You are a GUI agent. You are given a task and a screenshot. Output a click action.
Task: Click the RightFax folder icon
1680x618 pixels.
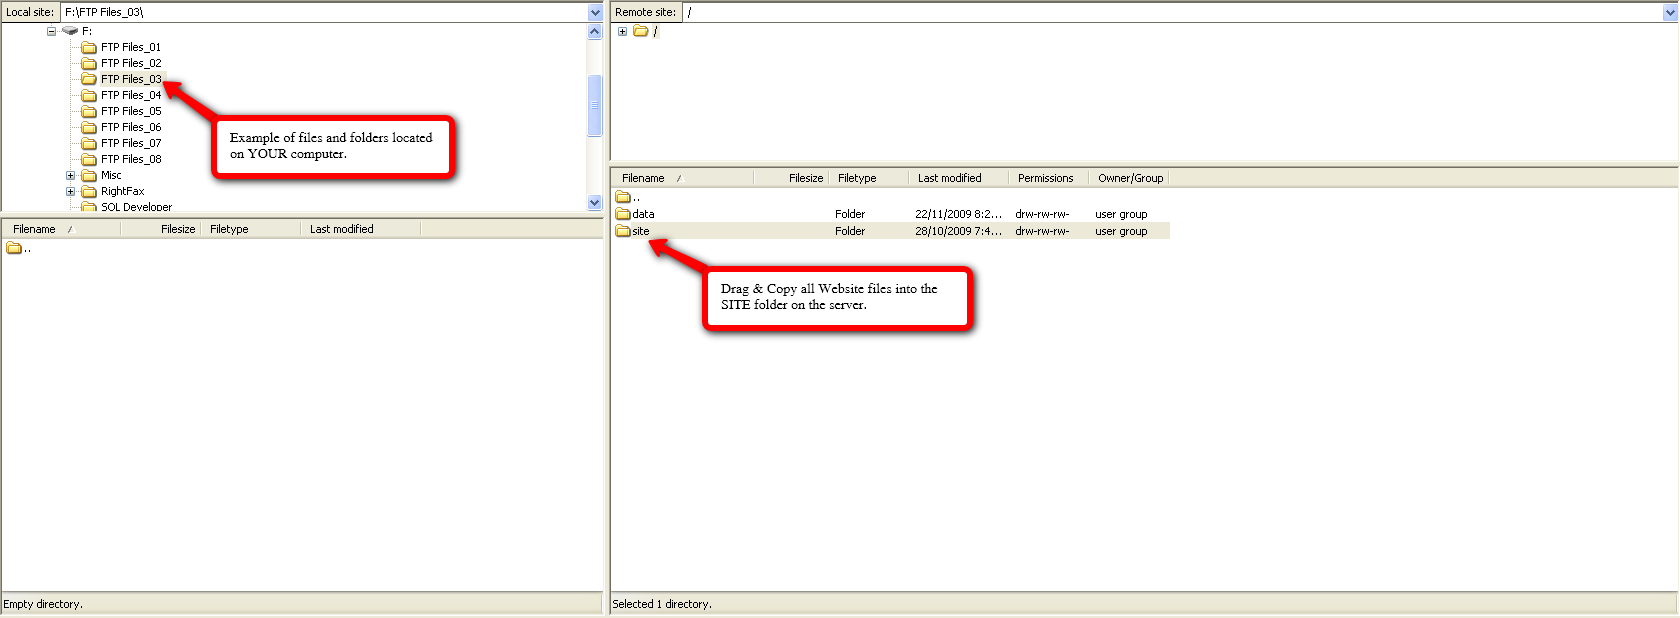pos(89,191)
